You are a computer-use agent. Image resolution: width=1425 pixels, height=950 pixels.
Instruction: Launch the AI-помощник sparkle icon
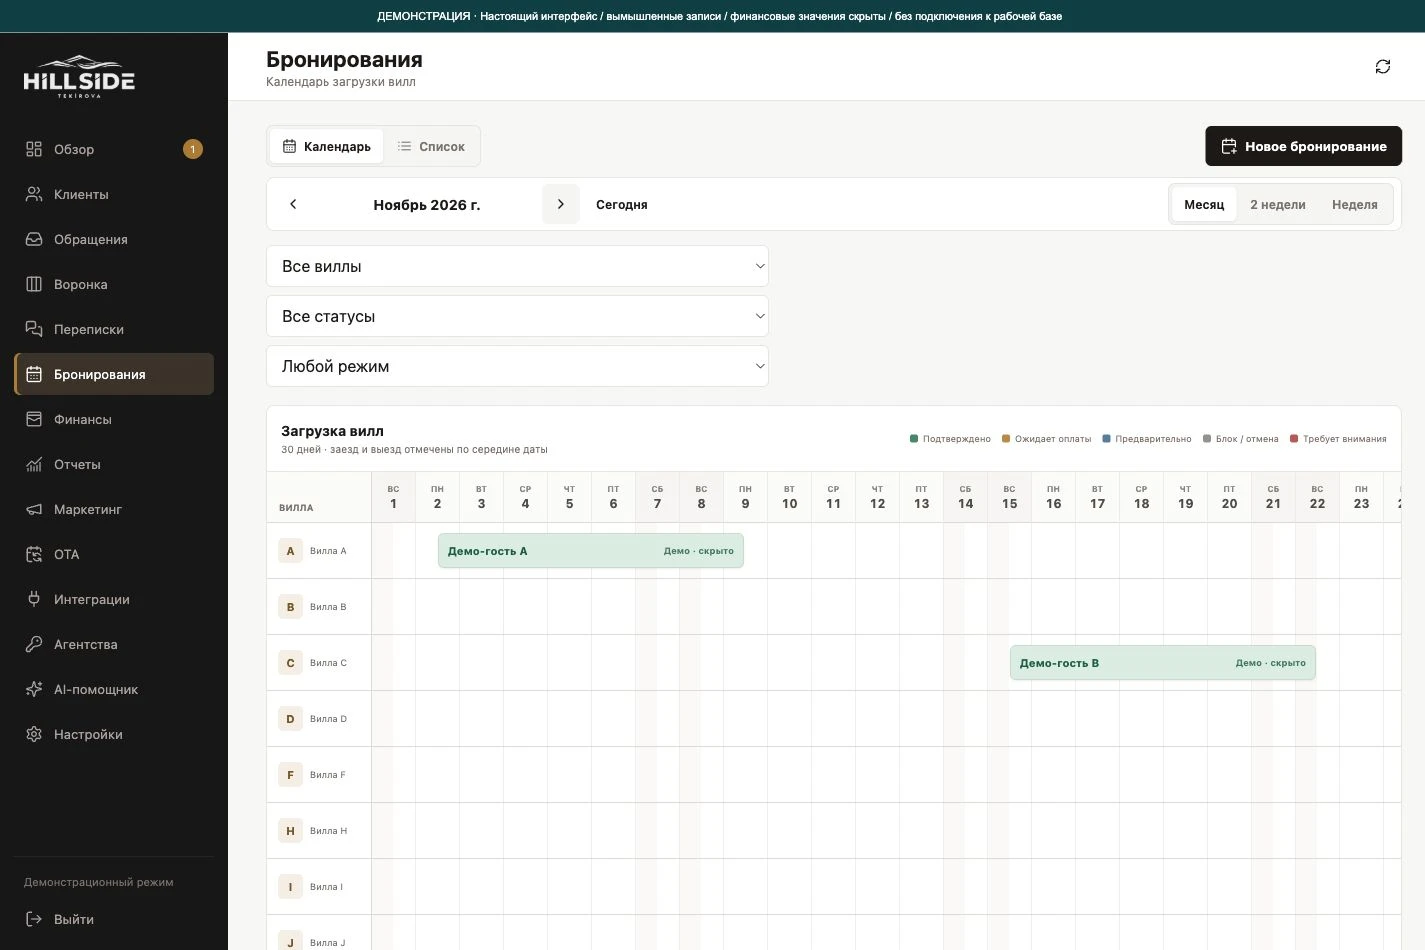point(34,689)
